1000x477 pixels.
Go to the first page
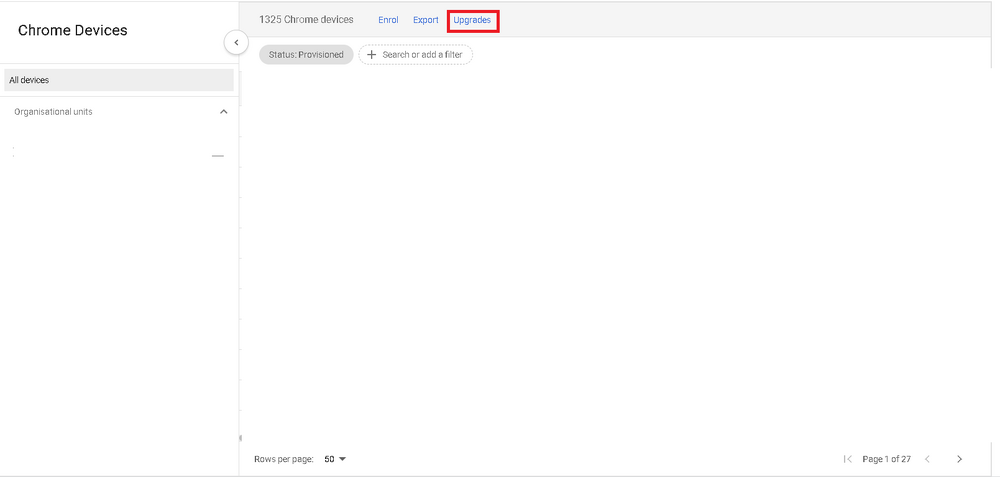point(848,459)
